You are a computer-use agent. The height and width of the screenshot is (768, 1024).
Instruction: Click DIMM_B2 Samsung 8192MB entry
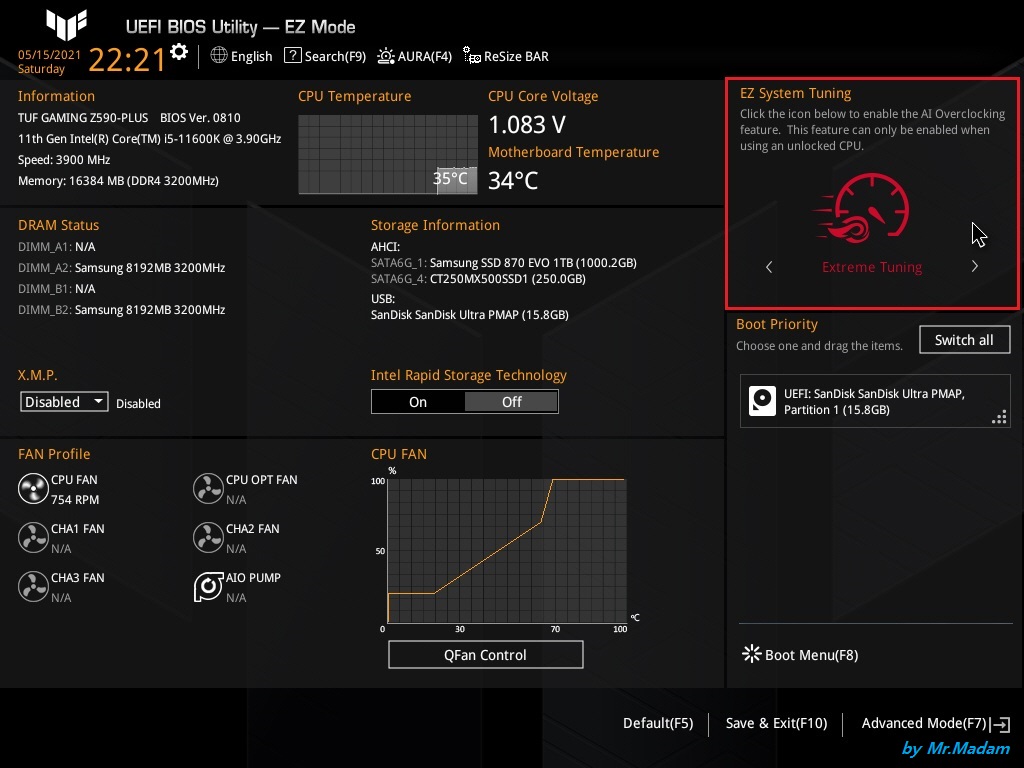coord(121,310)
